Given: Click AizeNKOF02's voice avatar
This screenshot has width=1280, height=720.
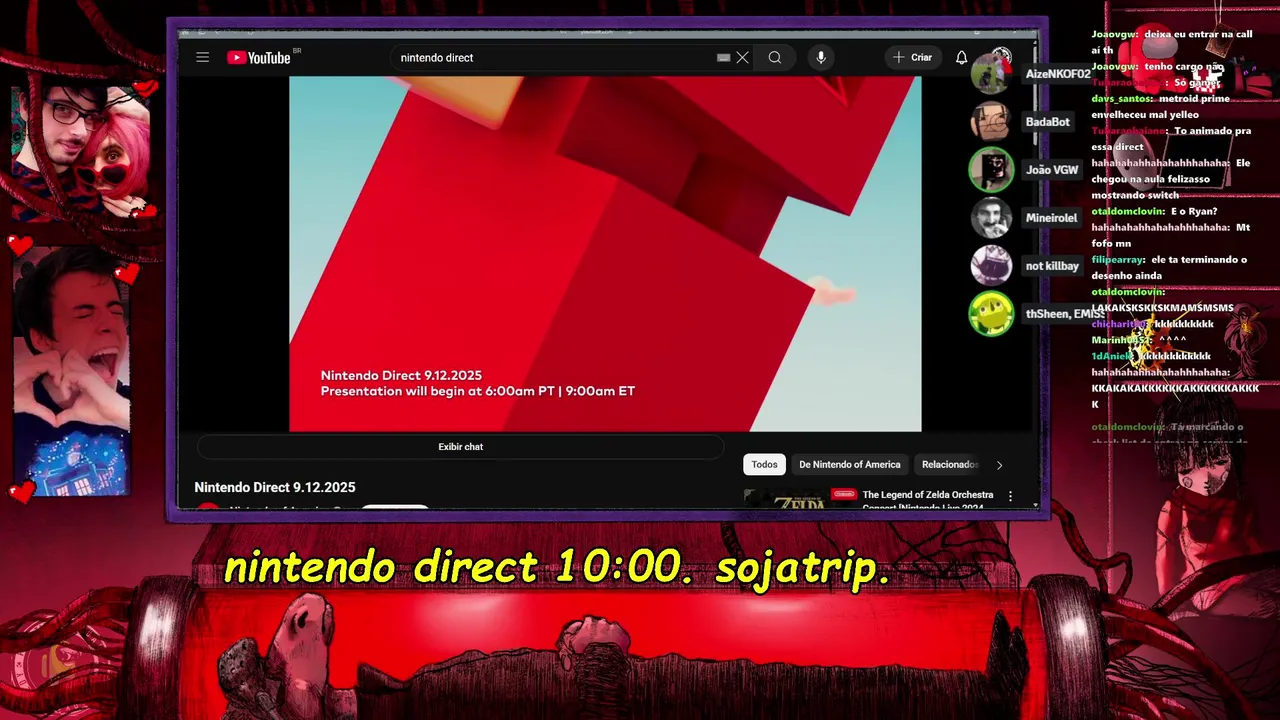Looking at the screenshot, I should point(991,74).
